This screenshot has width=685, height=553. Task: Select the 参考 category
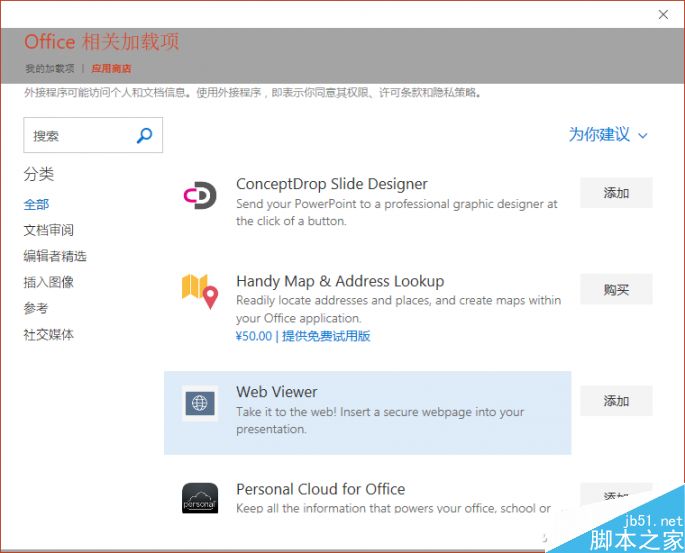tap(36, 308)
